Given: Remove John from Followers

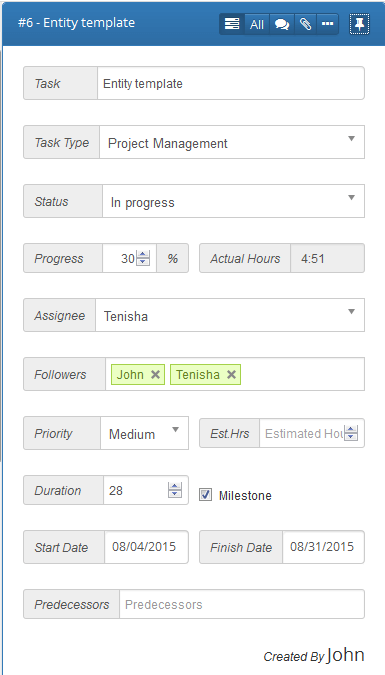Looking at the screenshot, I should [155, 375].
